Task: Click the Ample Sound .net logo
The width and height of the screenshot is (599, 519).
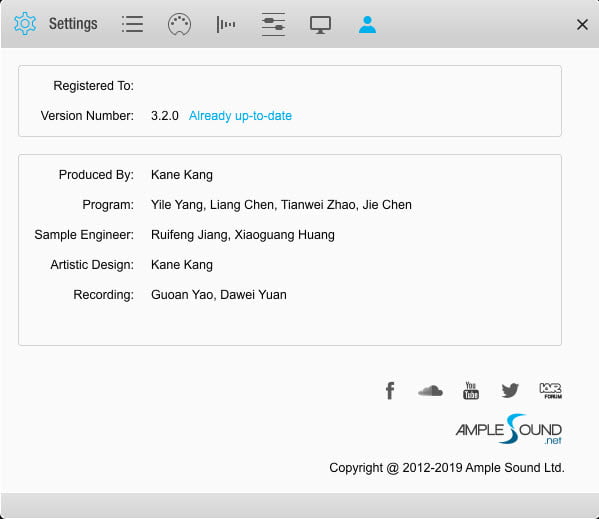Action: pyautogui.click(x=508, y=430)
